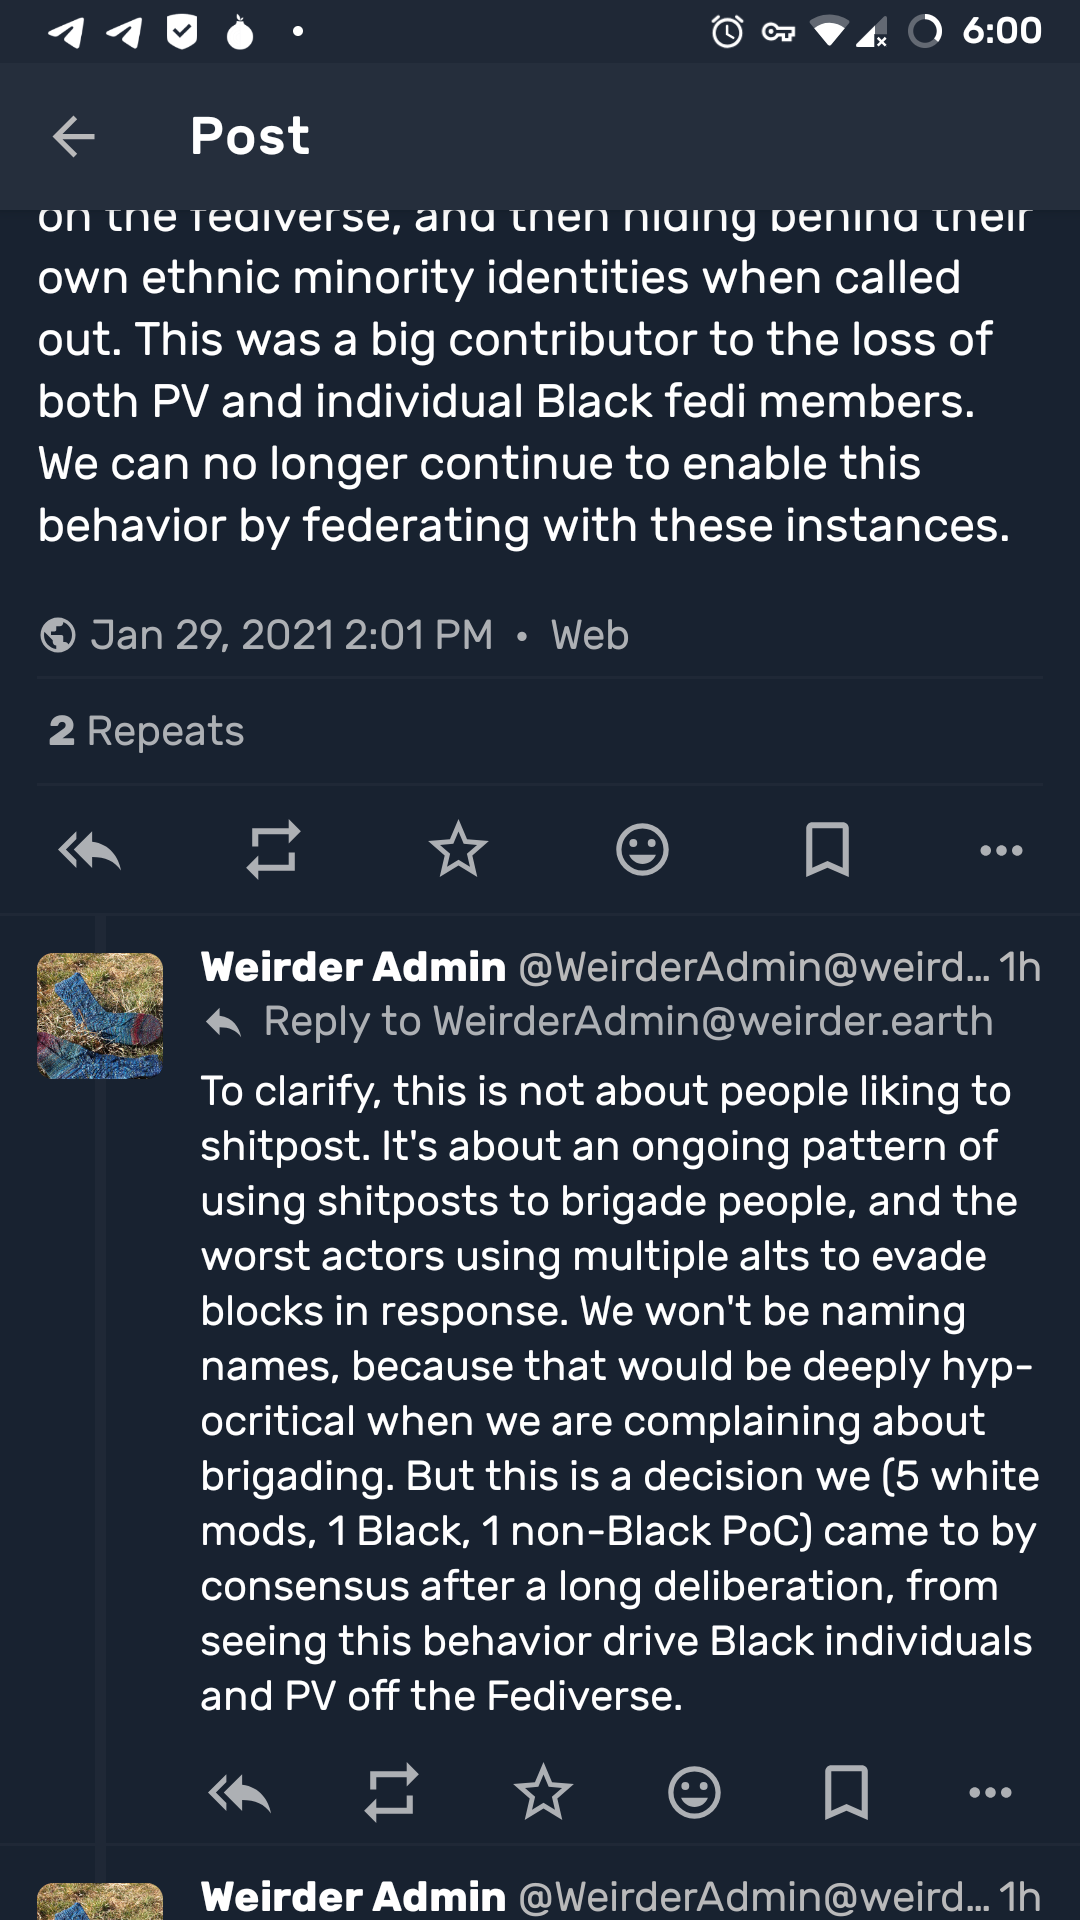1080x1920 pixels.
Task: View the 2 Repeats list
Action: click(x=146, y=731)
